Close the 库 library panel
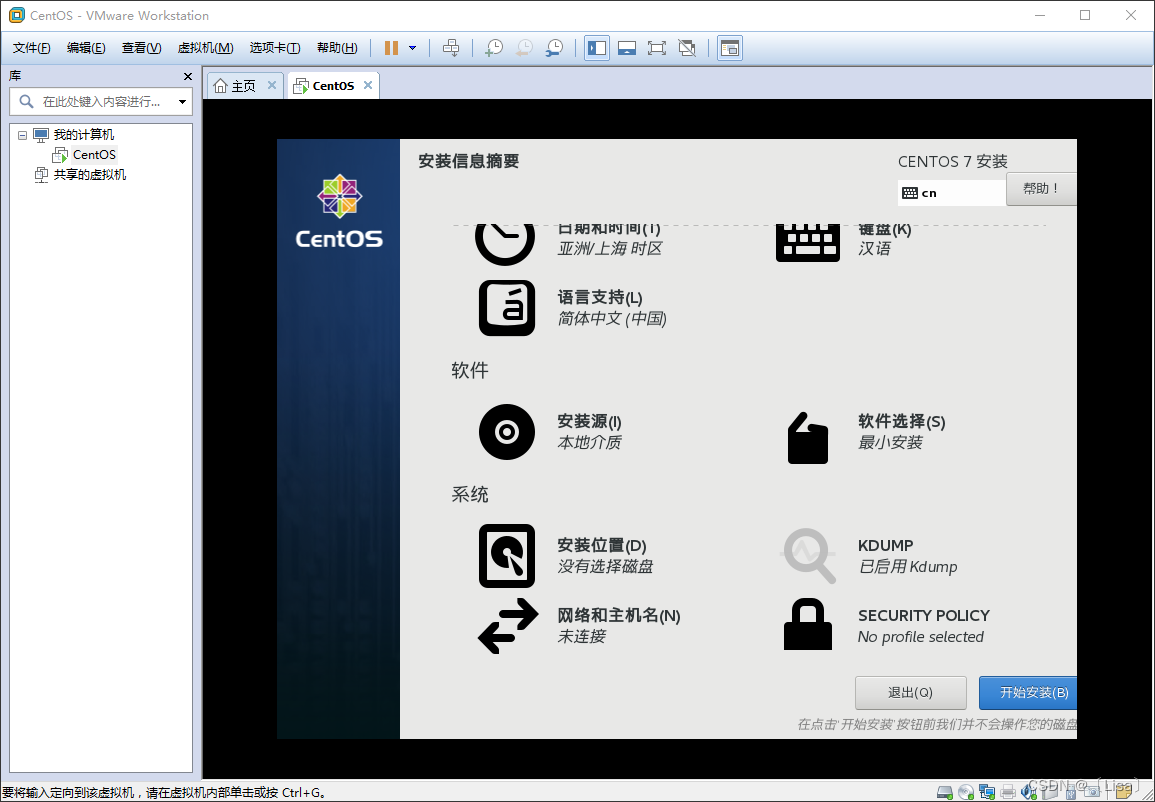Viewport: 1155px width, 802px height. tap(187, 76)
